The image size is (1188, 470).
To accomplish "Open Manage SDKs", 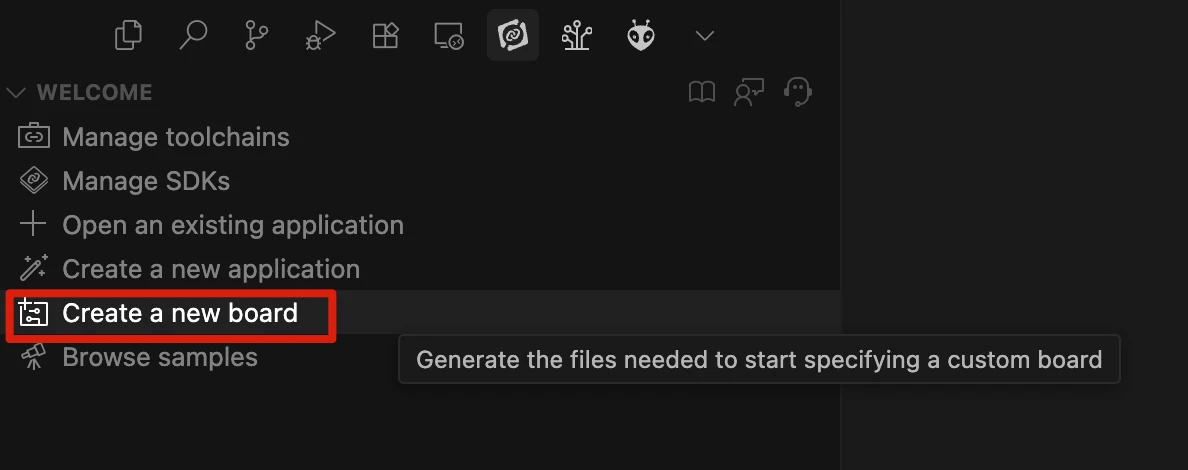I will (146, 181).
